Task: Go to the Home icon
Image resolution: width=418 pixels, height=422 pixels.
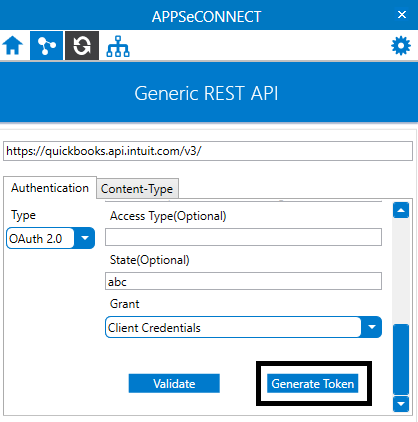Action: (x=13, y=45)
